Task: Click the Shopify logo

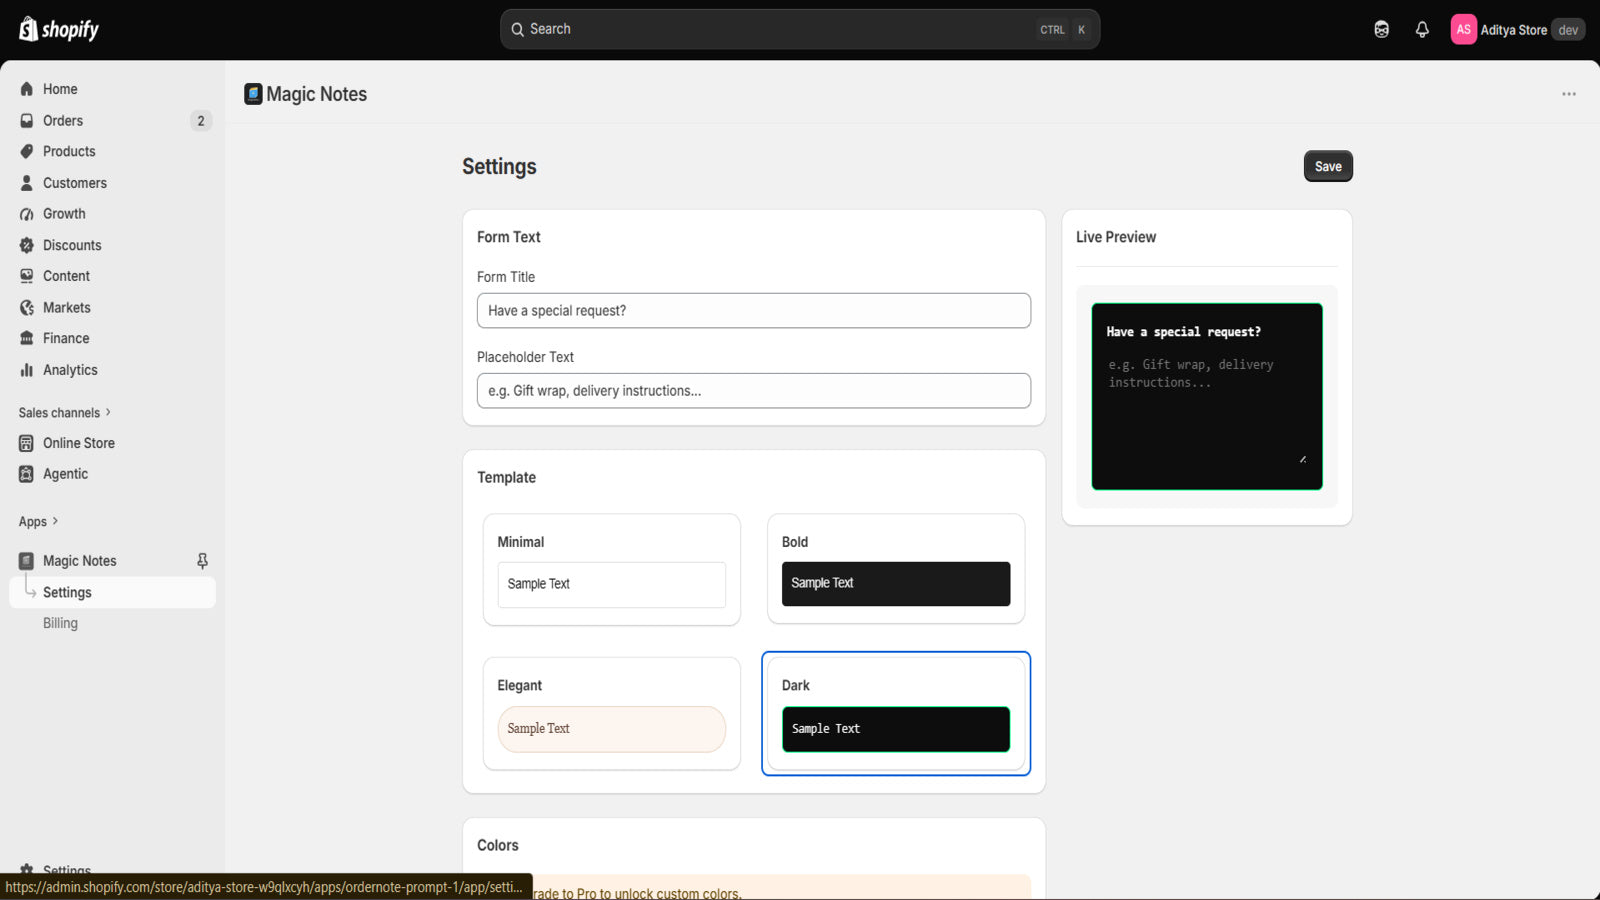Action: click(59, 29)
